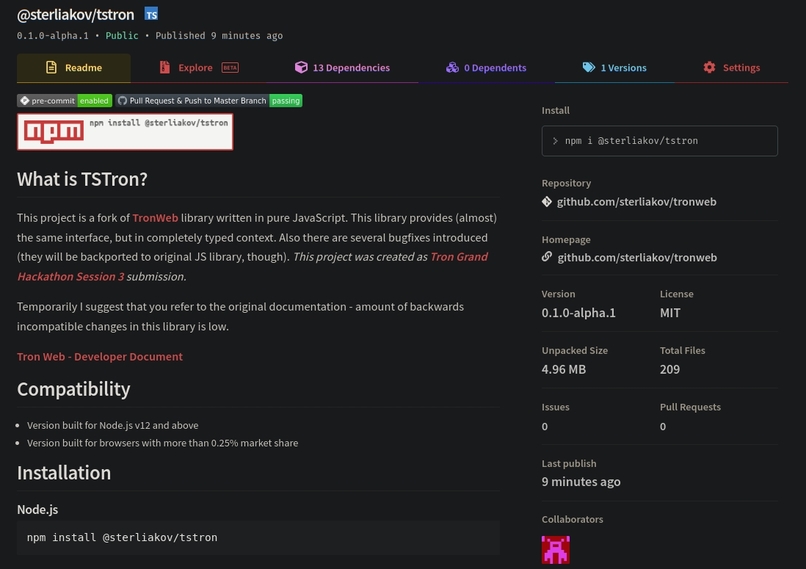Switch to the Explore tab
This screenshot has height=569, width=806.
point(199,68)
